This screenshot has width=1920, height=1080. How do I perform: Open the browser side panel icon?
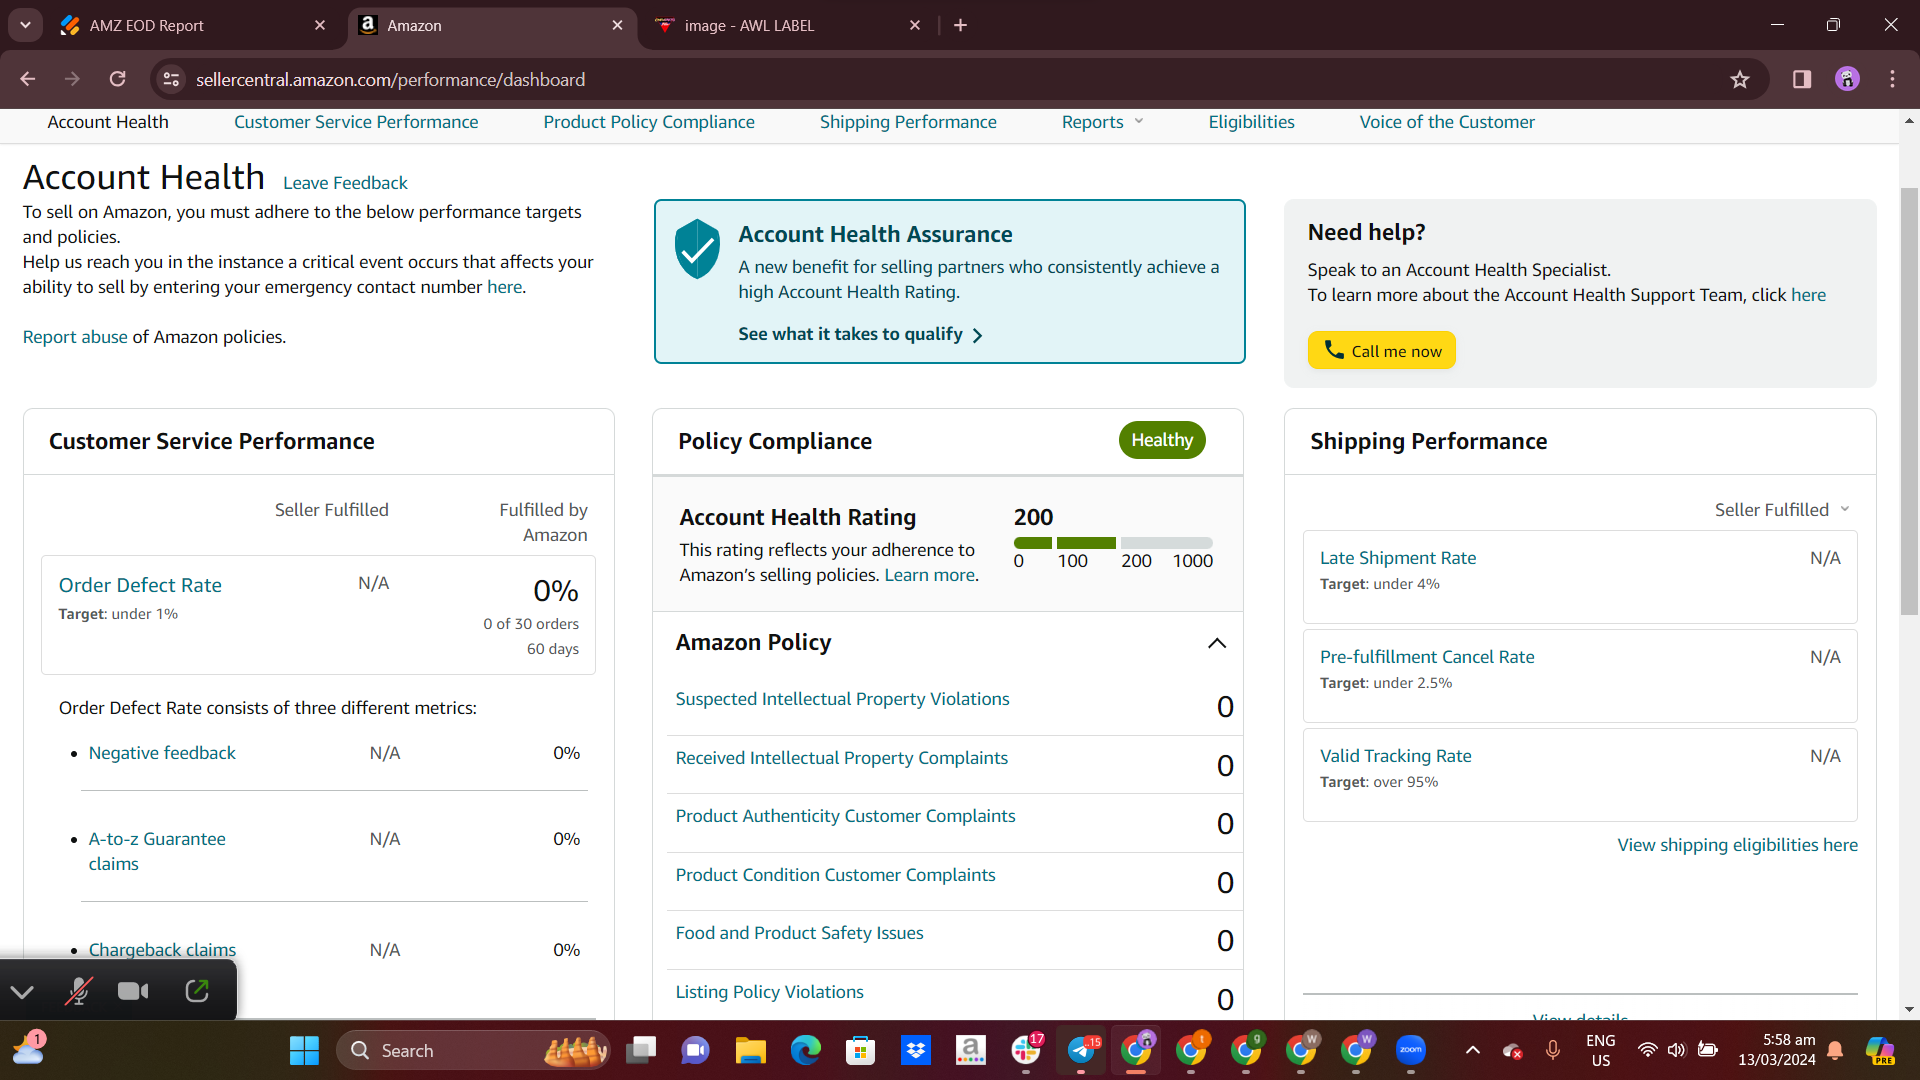[1802, 79]
